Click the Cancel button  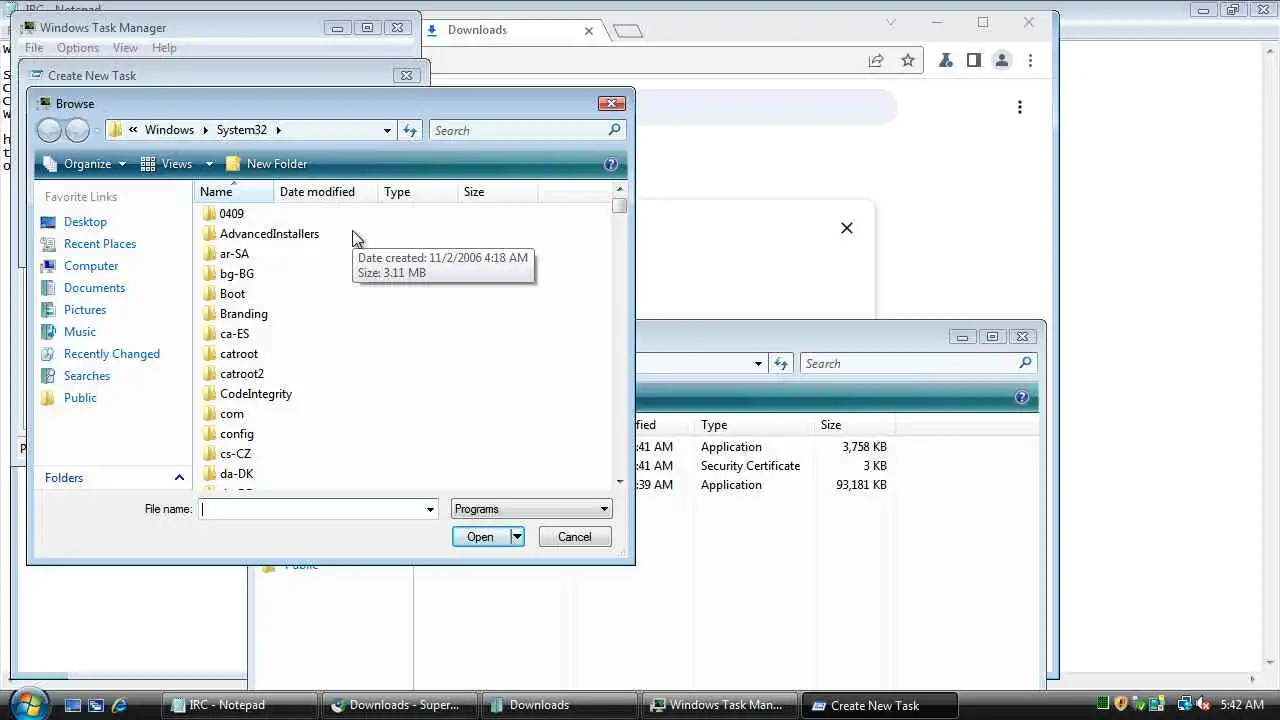[574, 537]
